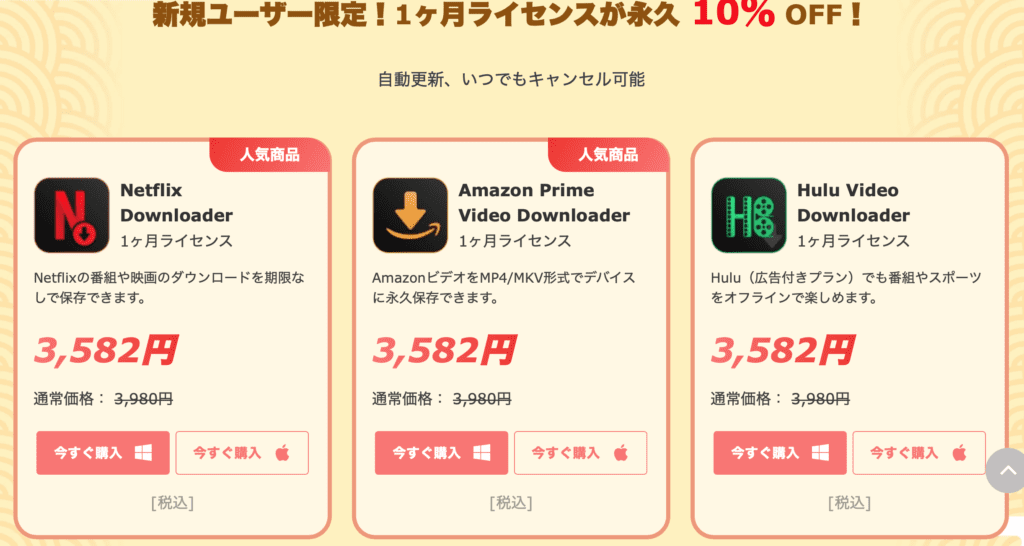Click the popular item badge on Netflix card

tap(270, 155)
